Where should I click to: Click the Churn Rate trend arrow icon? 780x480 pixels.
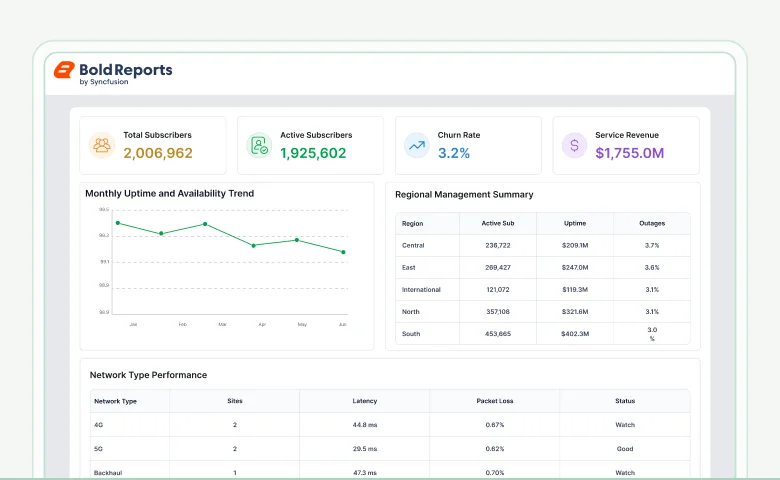click(417, 145)
